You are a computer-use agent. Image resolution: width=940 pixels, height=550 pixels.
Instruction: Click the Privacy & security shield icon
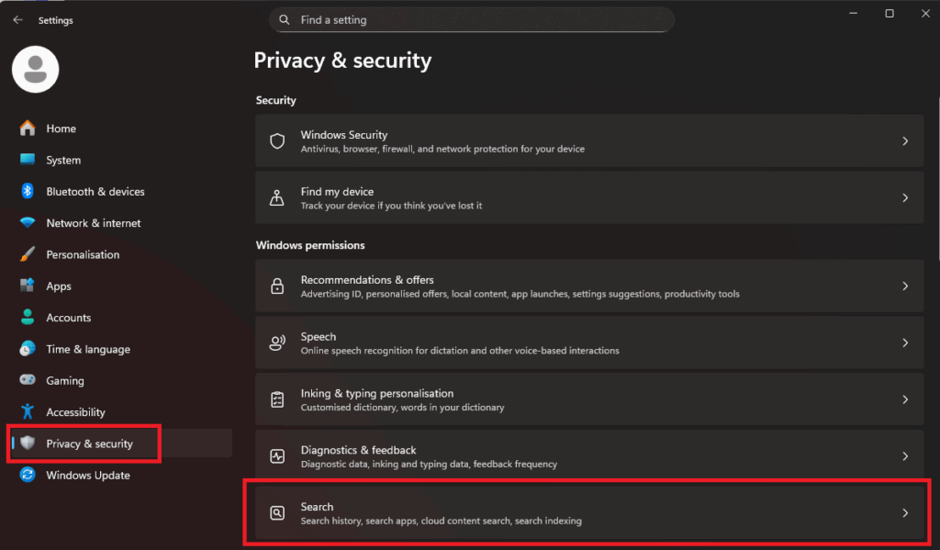[28, 443]
